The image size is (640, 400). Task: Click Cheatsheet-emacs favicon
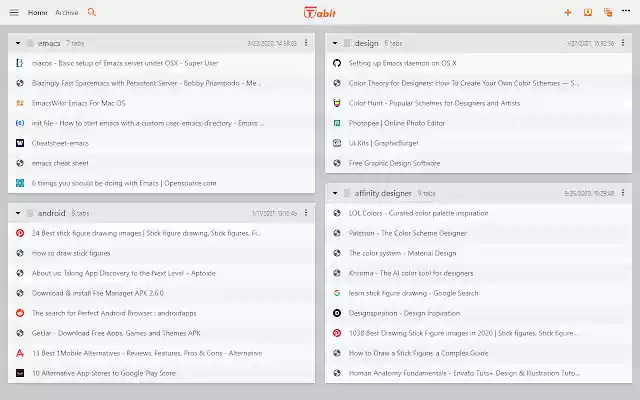[20, 143]
